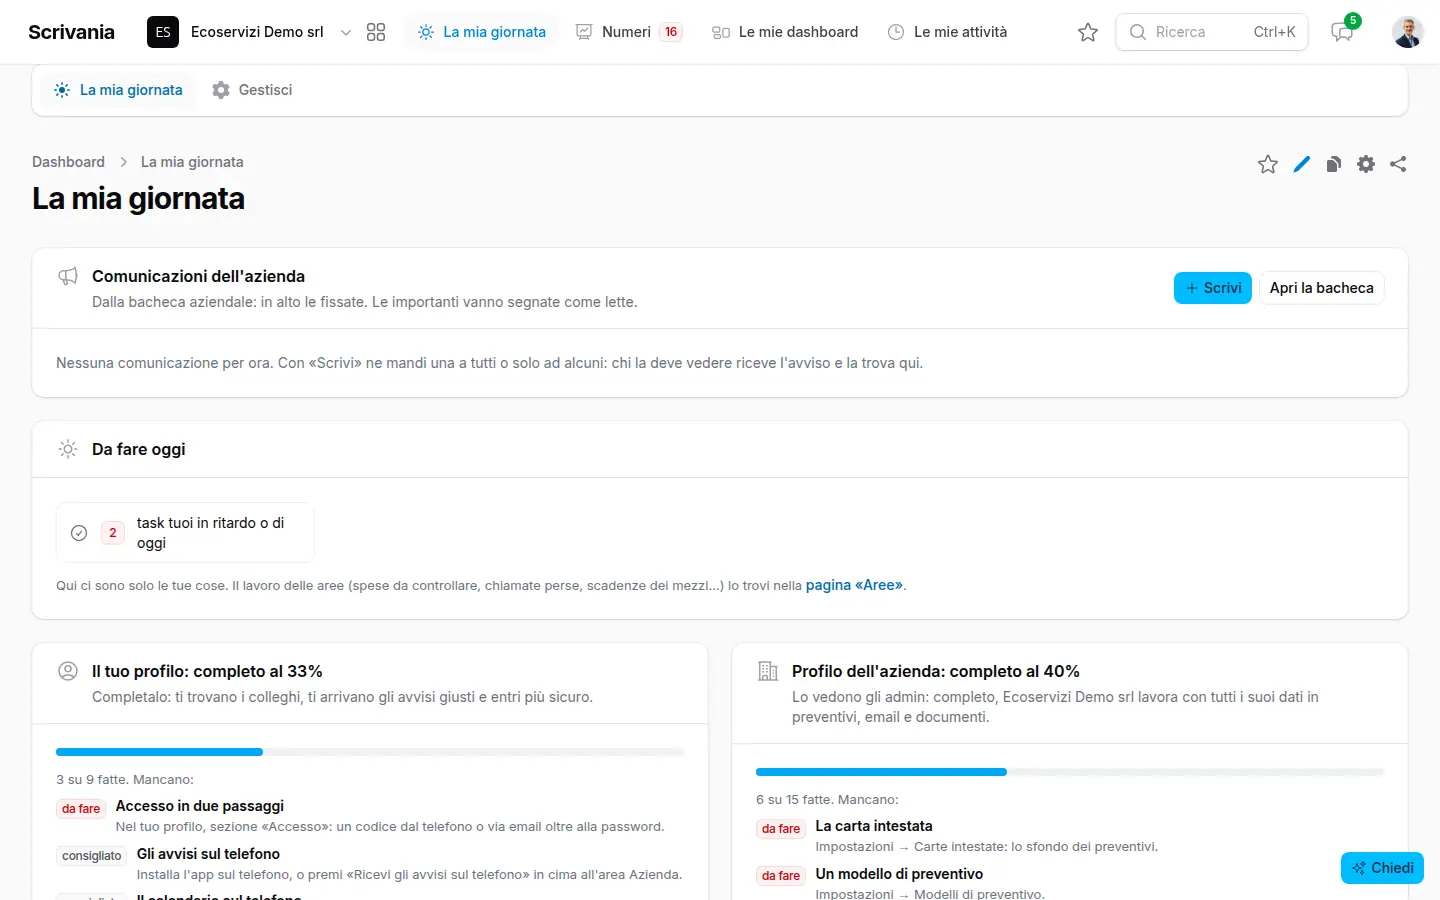Open Accesso in due passaggi item
Image resolution: width=1440 pixels, height=900 pixels.
coord(200,806)
